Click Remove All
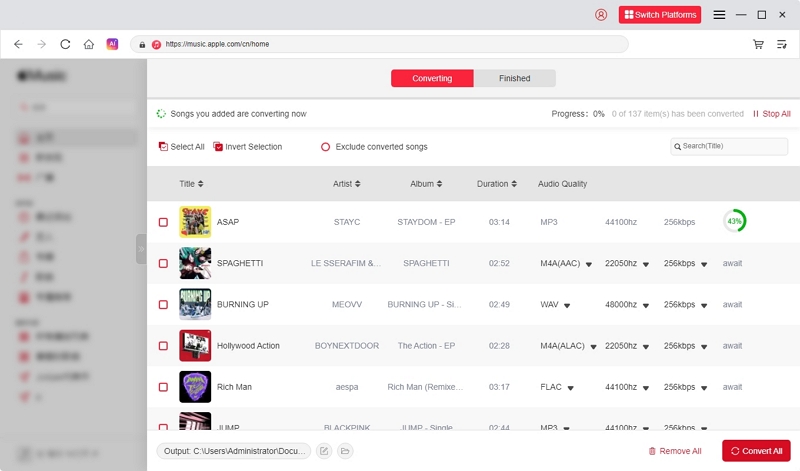Image resolution: width=800 pixels, height=471 pixels. tap(674, 451)
